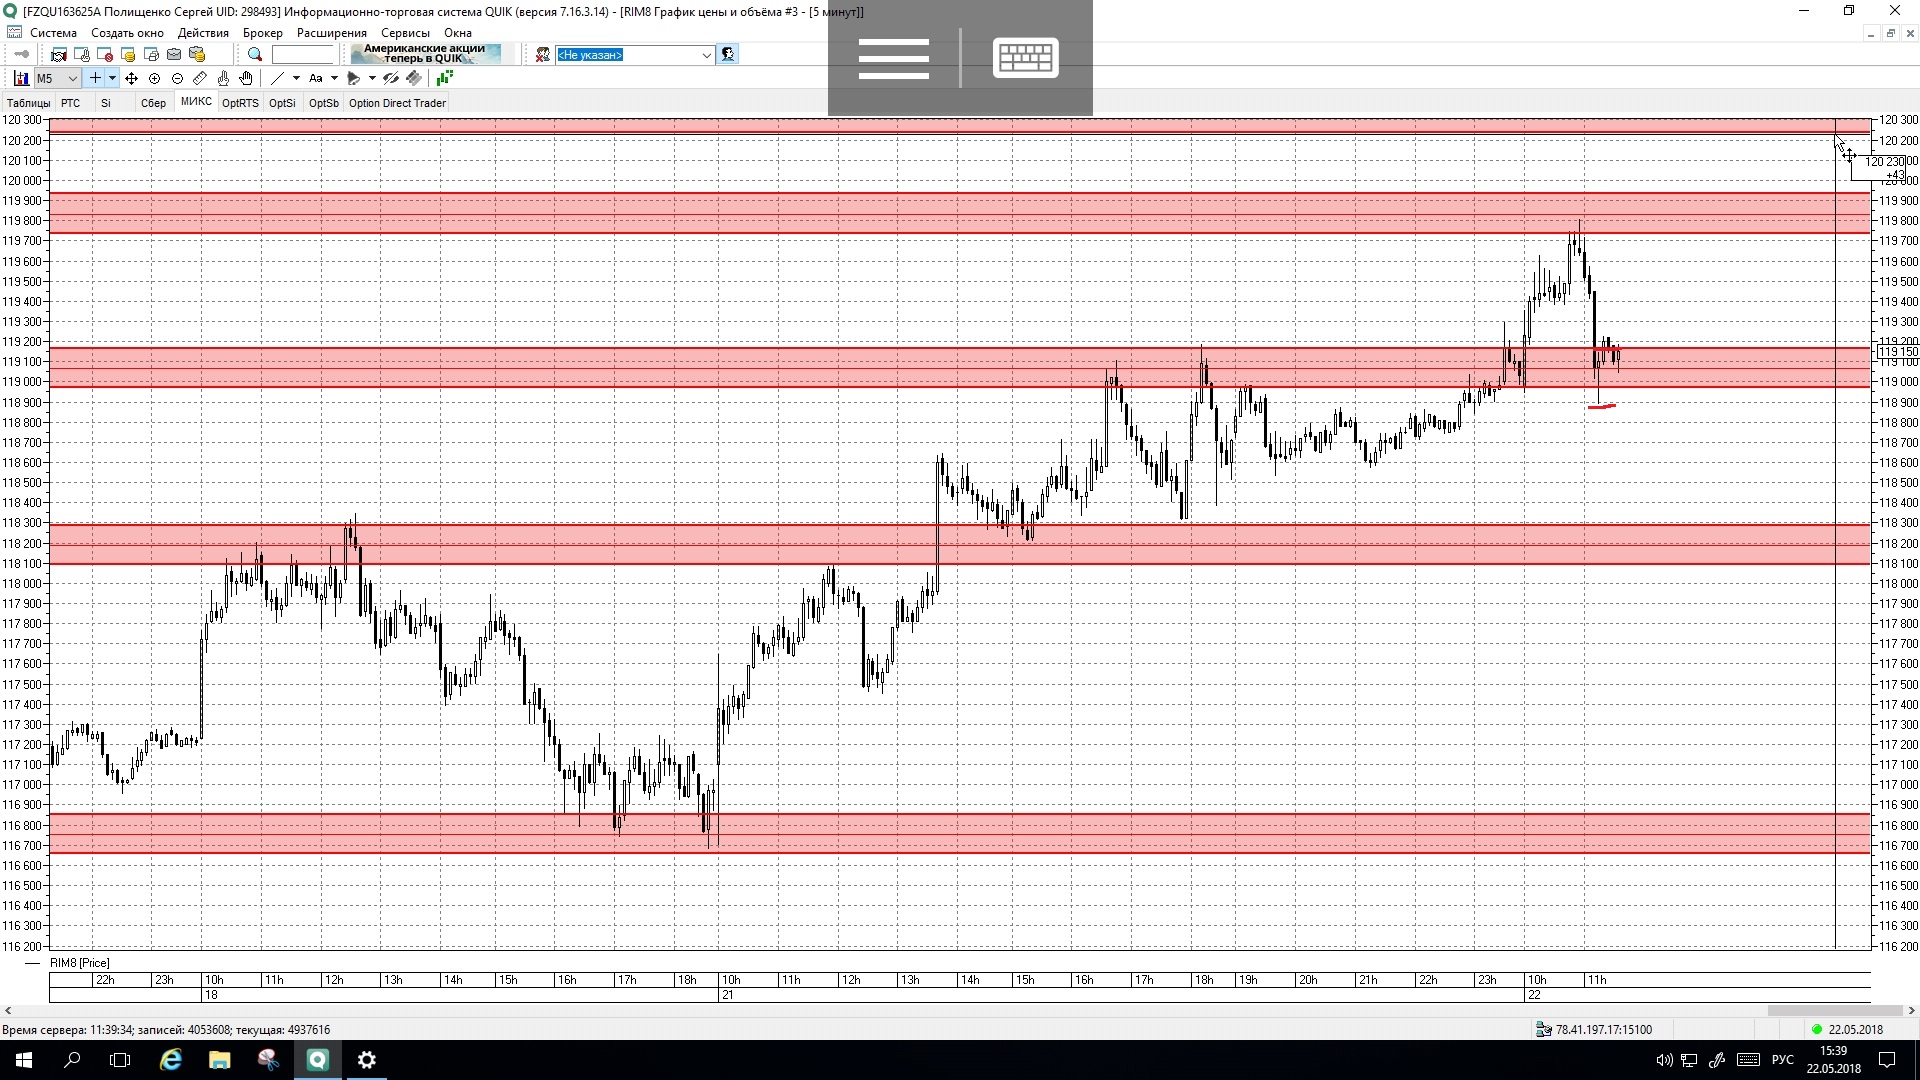
Task: Click the move chart arrows tool
Action: point(131,78)
